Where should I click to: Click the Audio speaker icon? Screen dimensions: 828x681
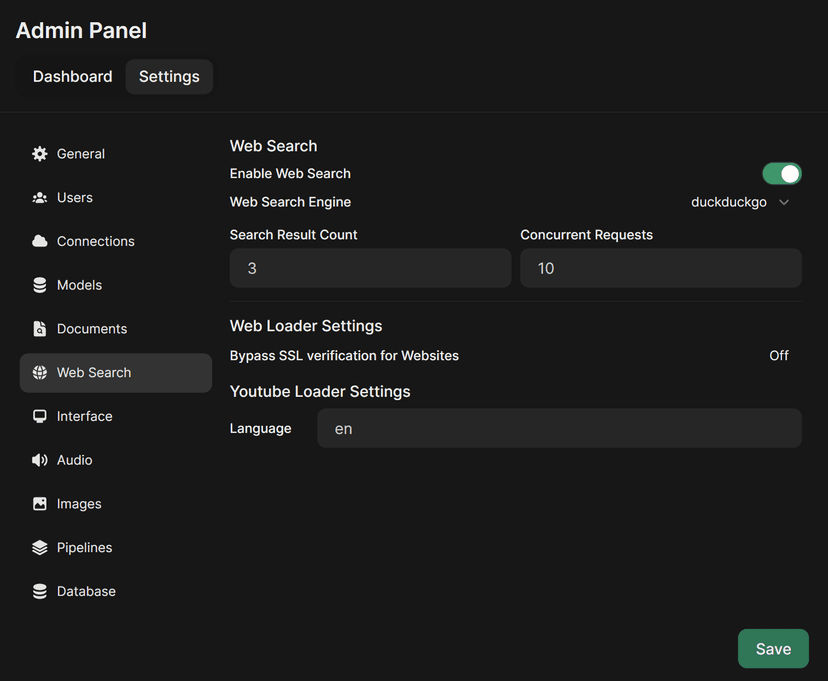pos(39,460)
